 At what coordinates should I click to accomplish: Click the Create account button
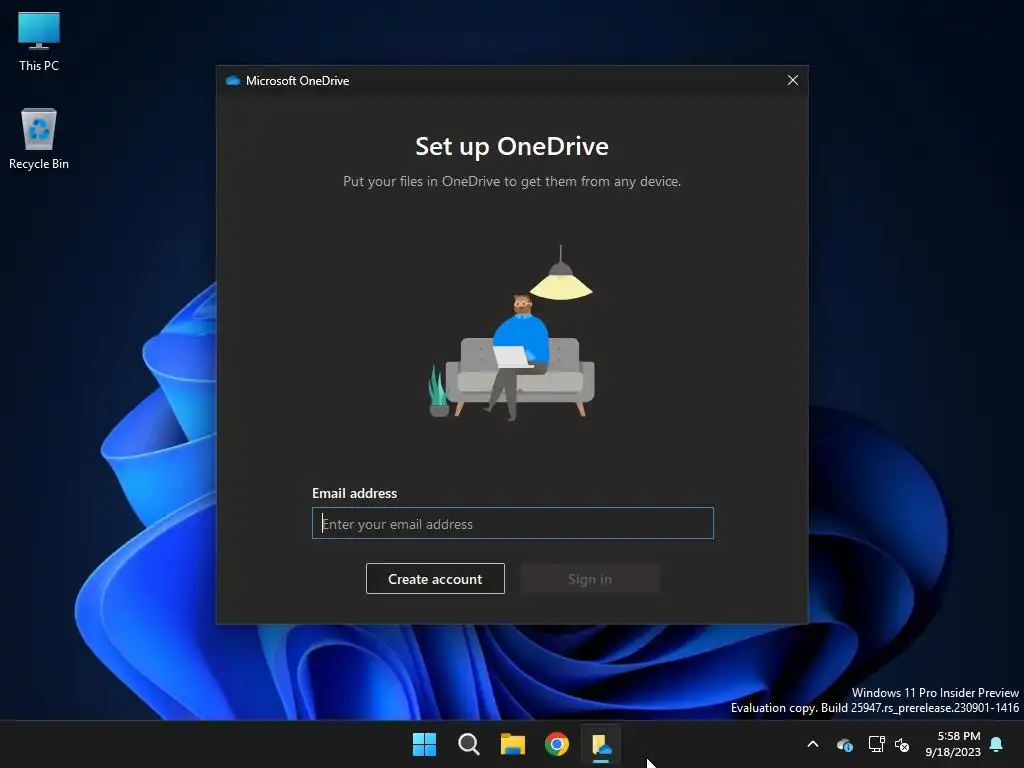coord(435,579)
